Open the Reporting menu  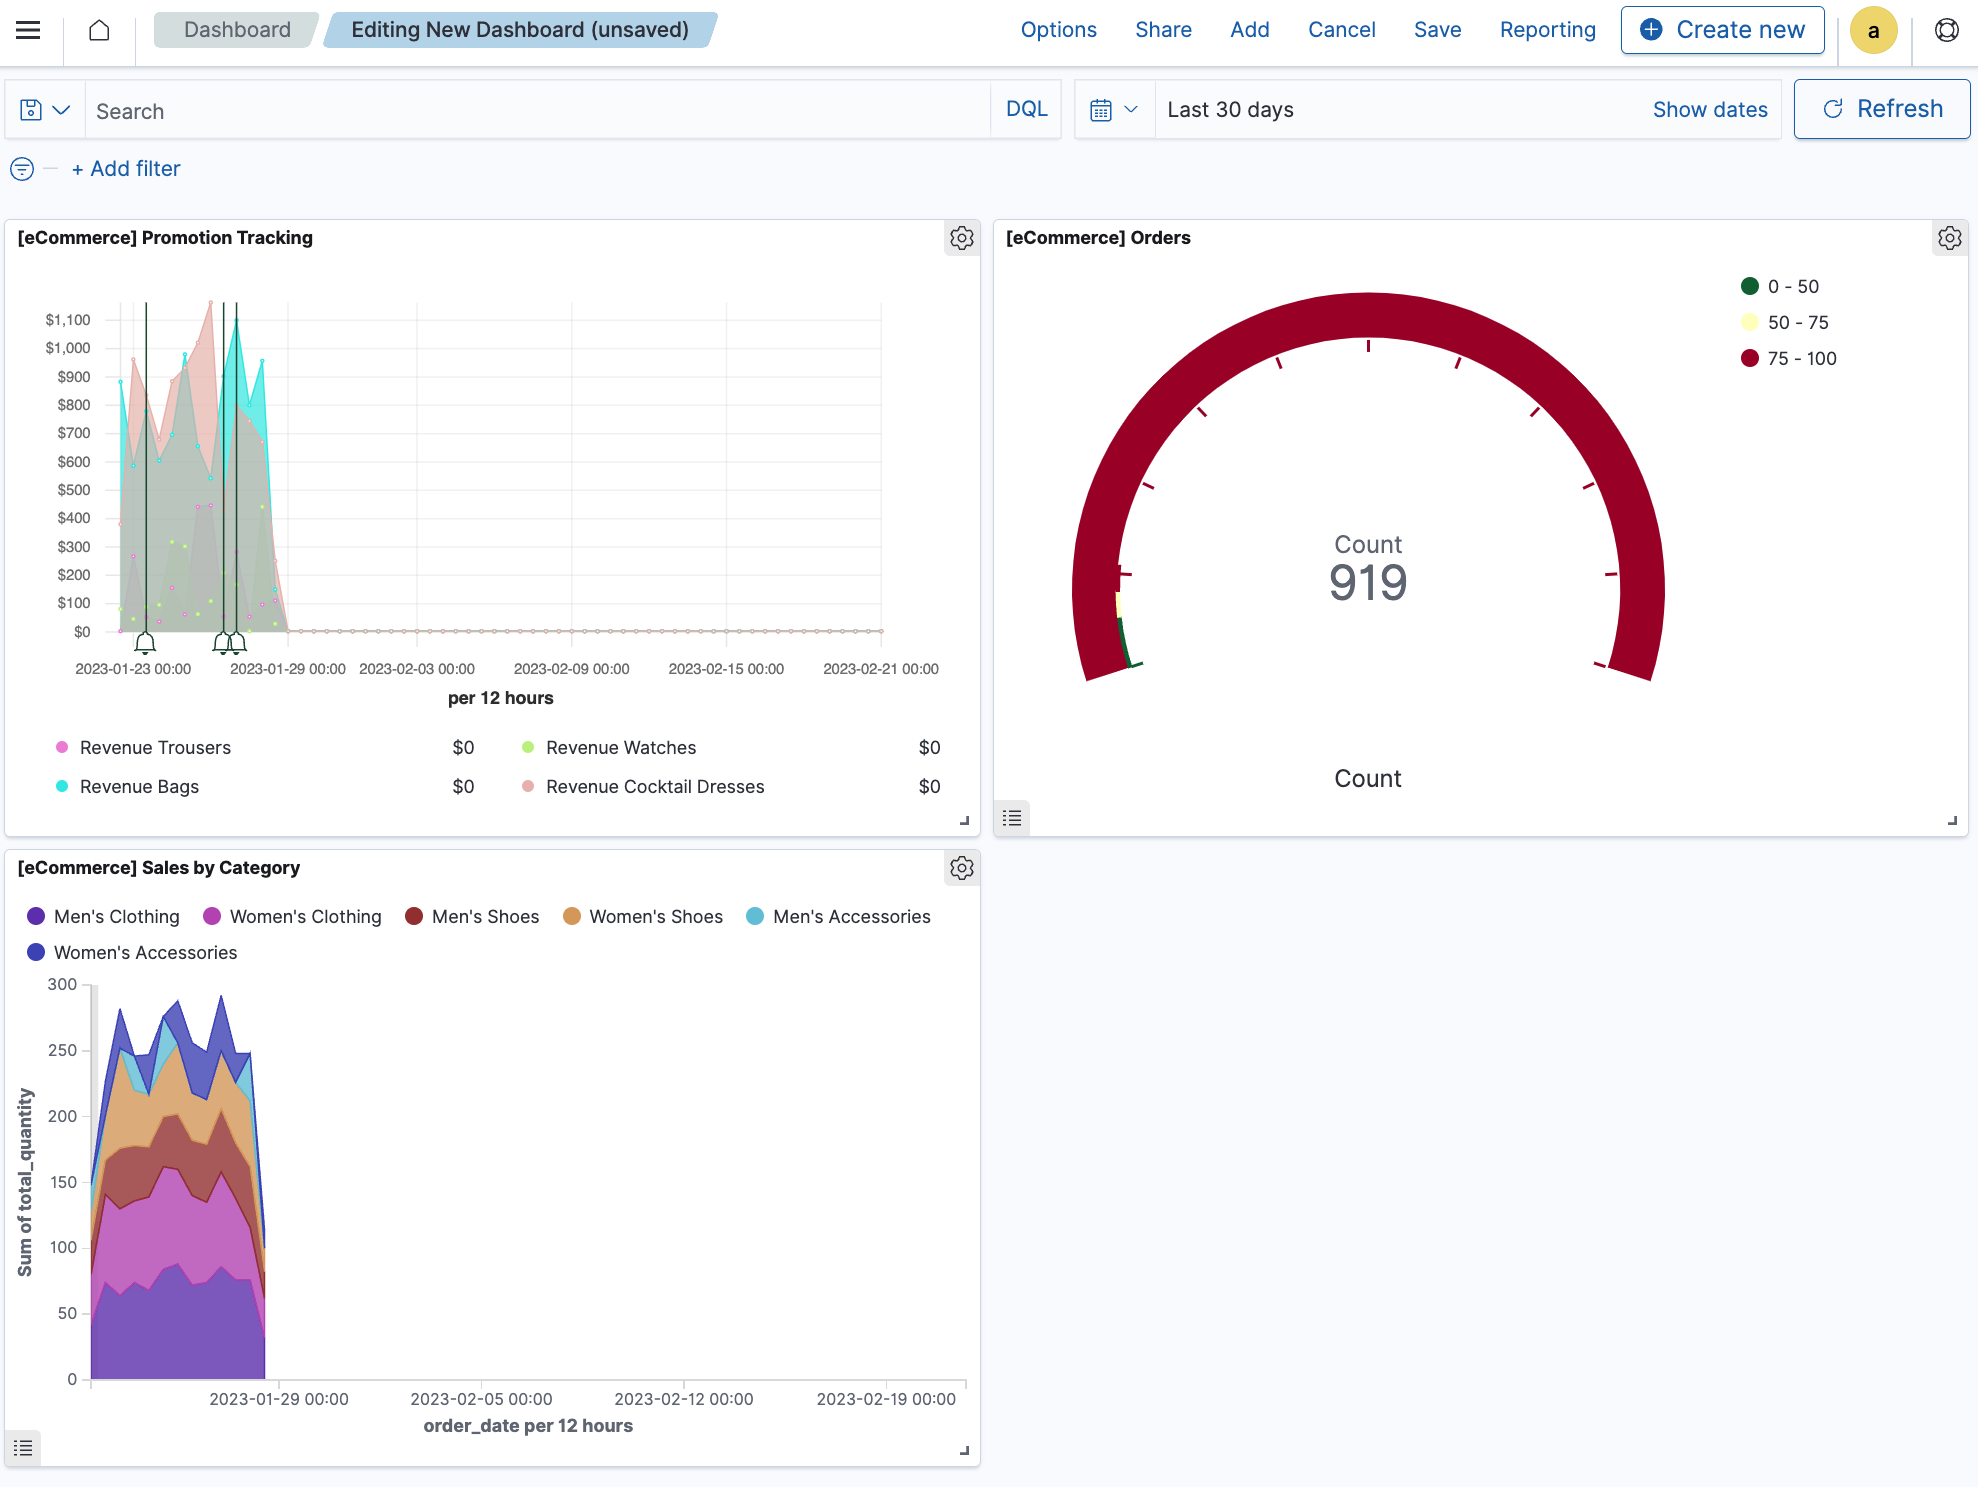pos(1547,30)
